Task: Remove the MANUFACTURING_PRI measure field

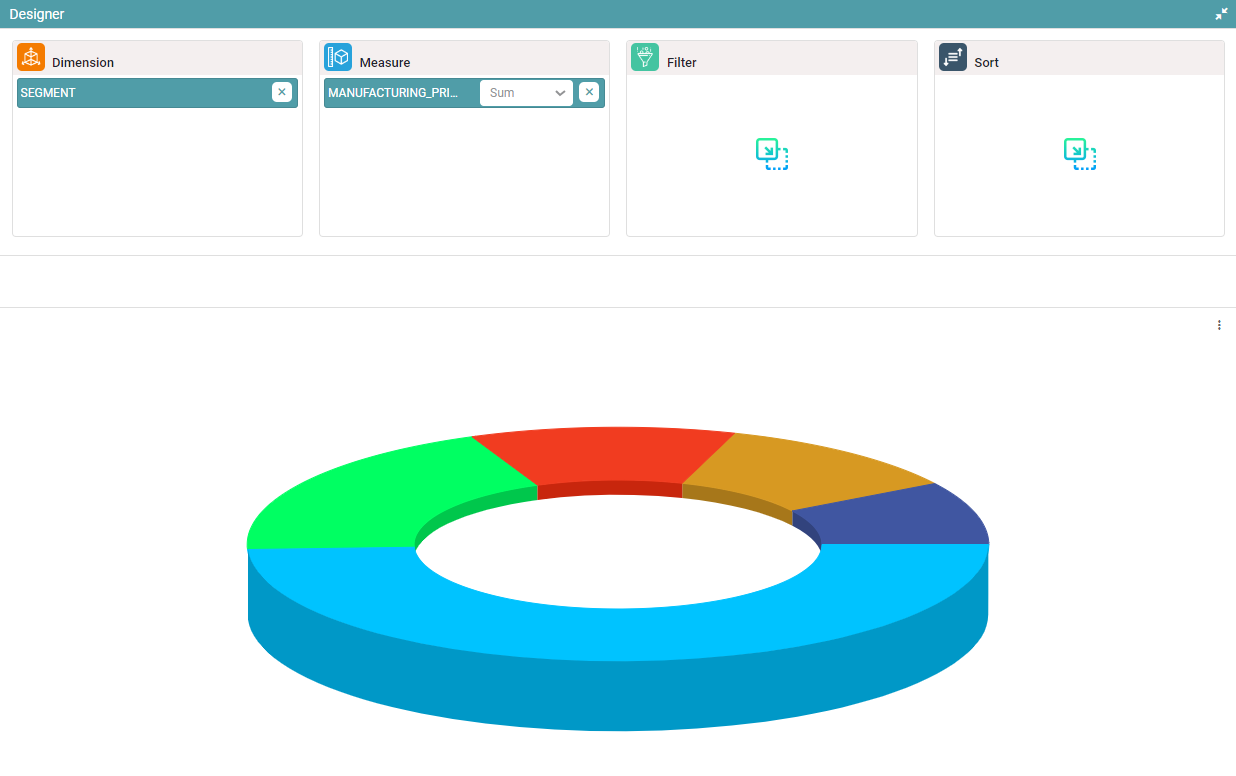Action: (589, 92)
